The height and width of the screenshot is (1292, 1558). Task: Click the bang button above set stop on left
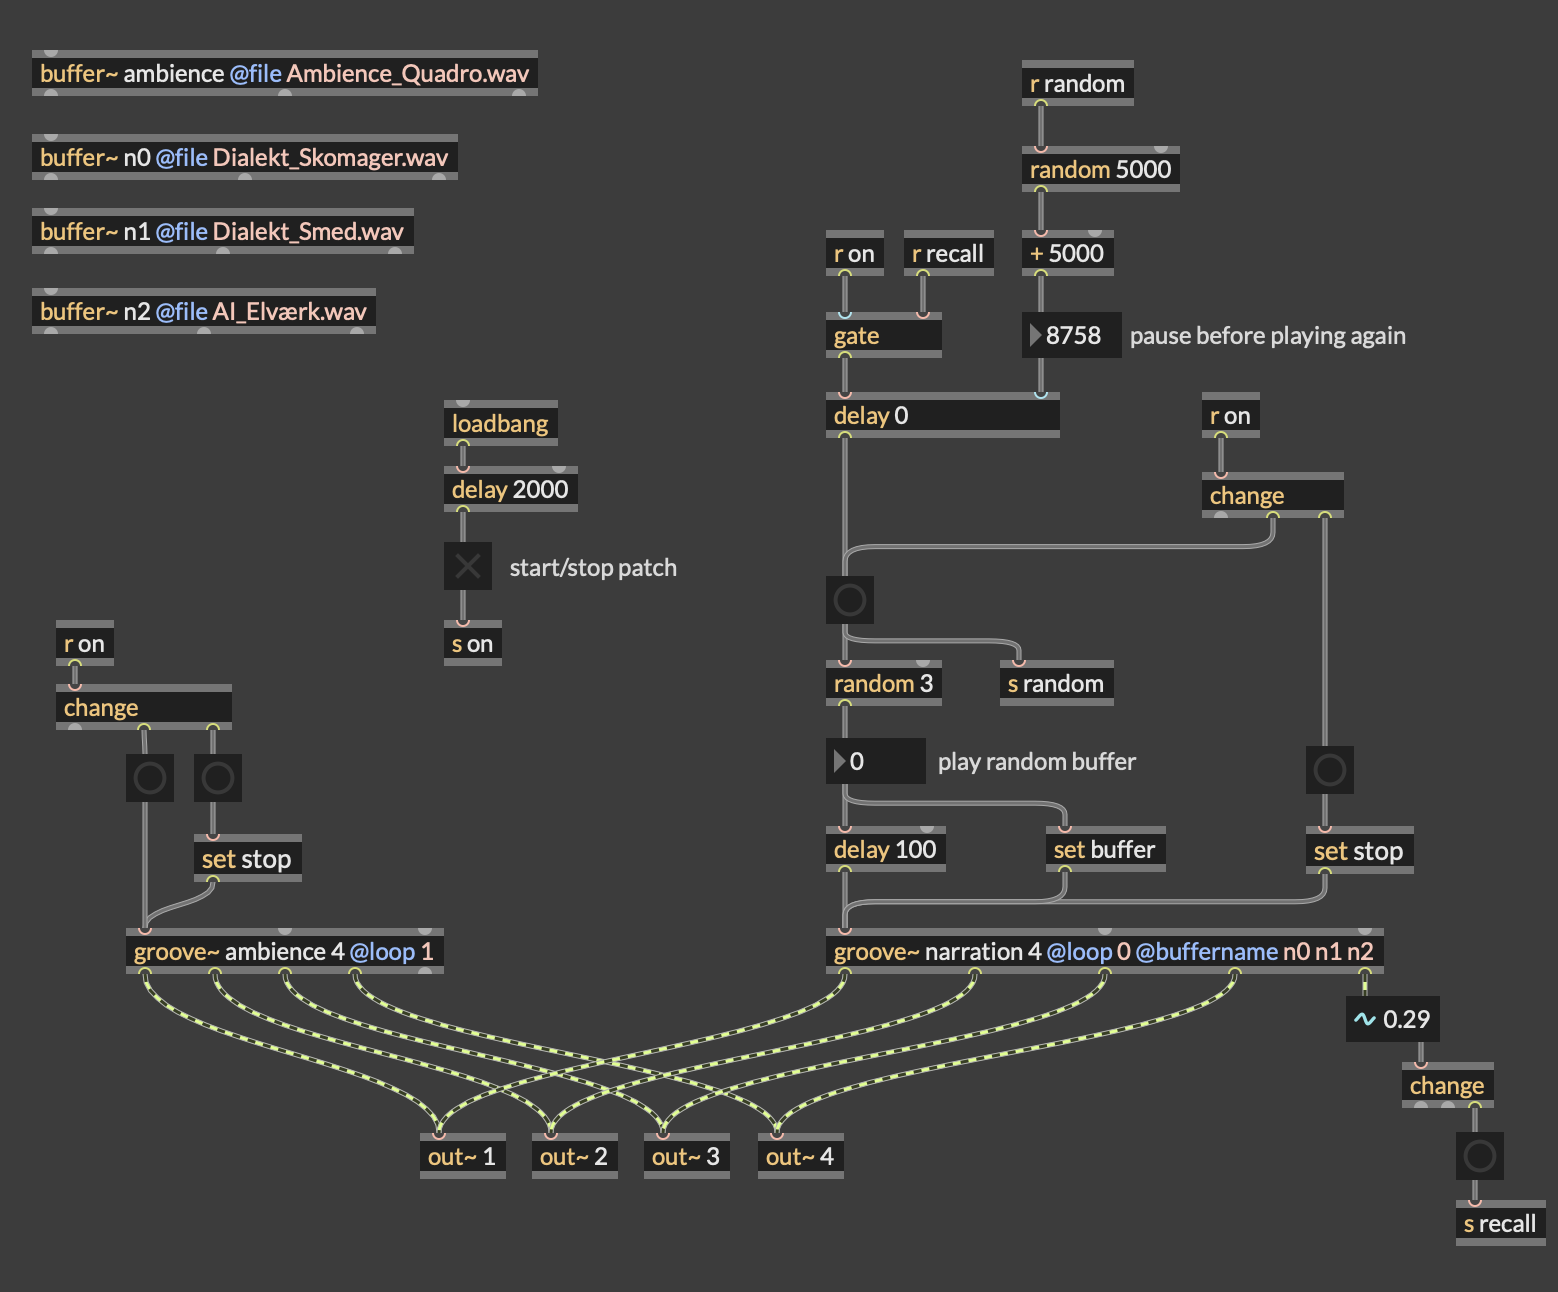coord(218,778)
